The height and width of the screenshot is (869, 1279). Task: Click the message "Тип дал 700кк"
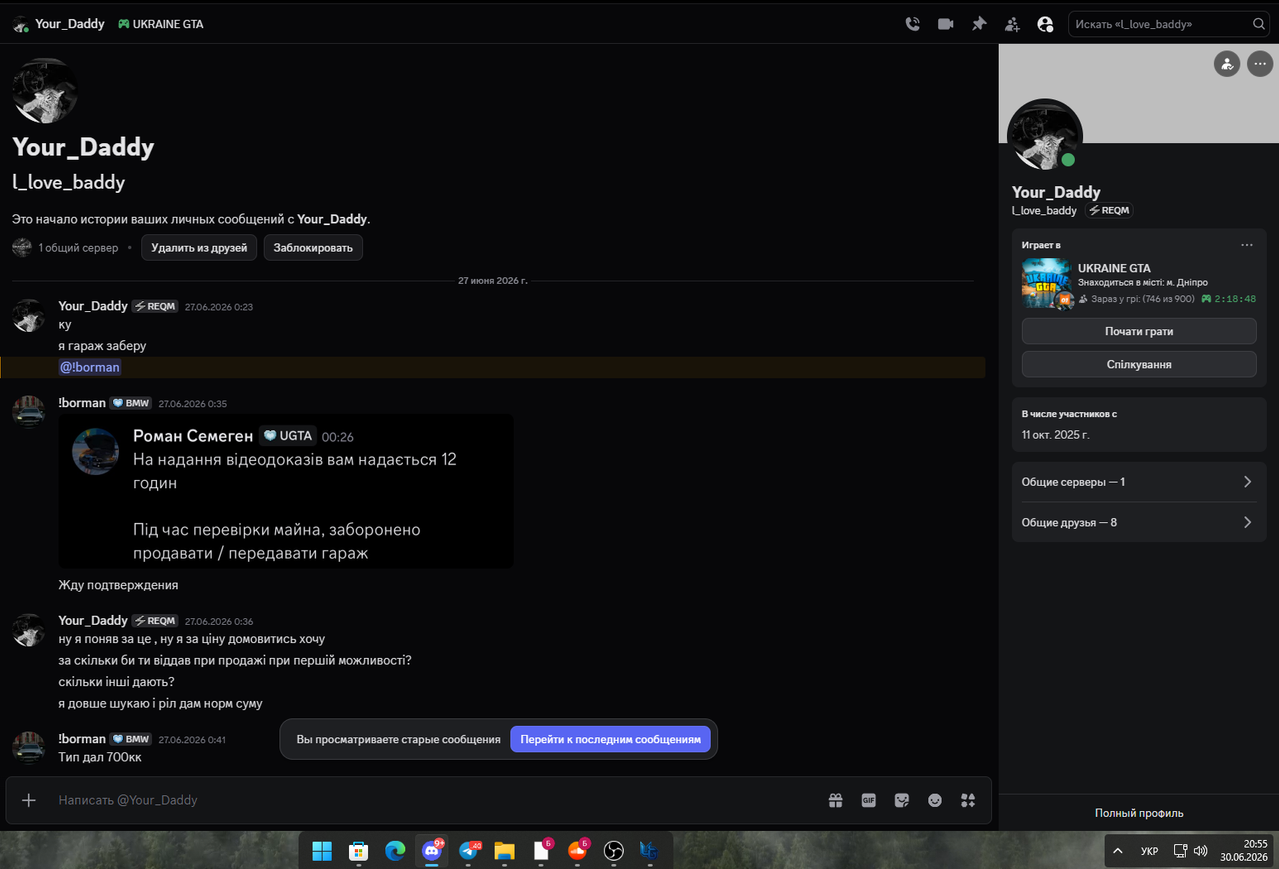[100, 758]
